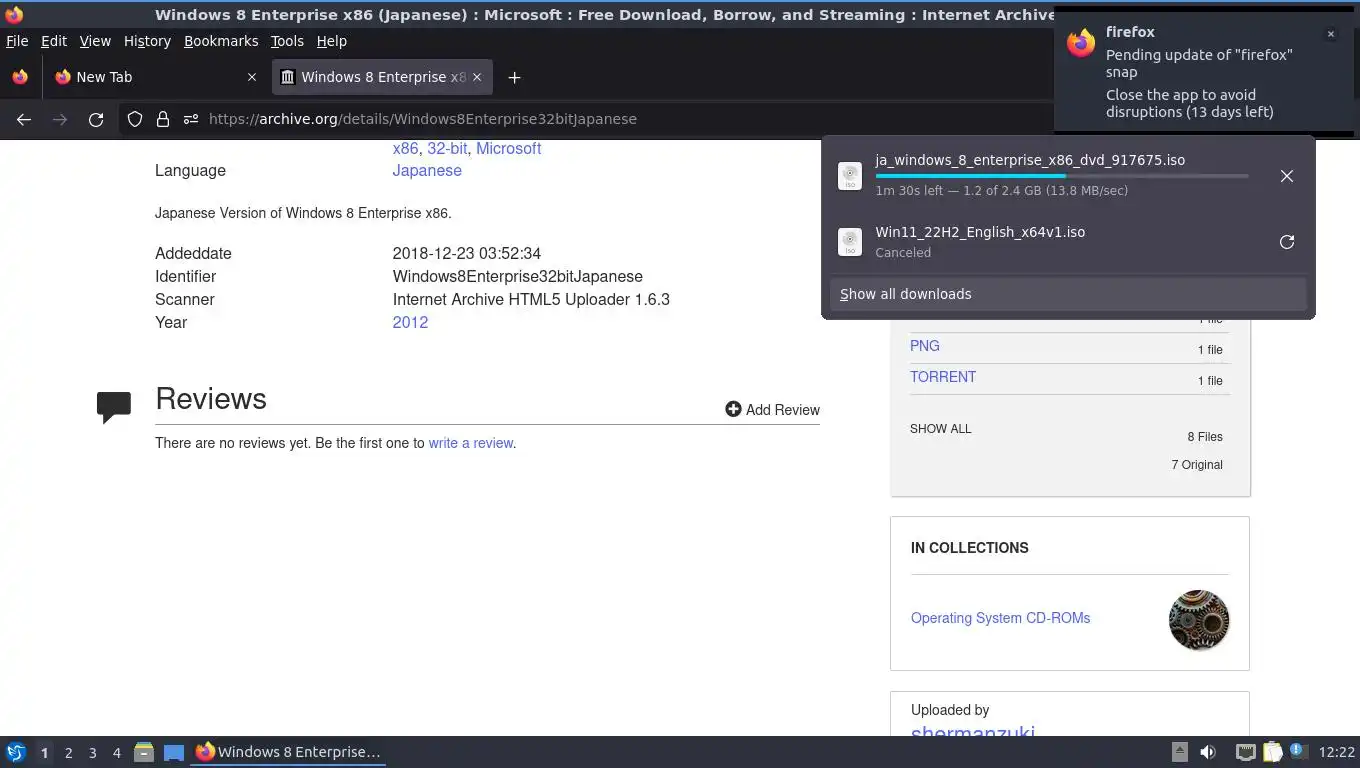Click the Win11_22H2 ISO file icon

click(850, 242)
